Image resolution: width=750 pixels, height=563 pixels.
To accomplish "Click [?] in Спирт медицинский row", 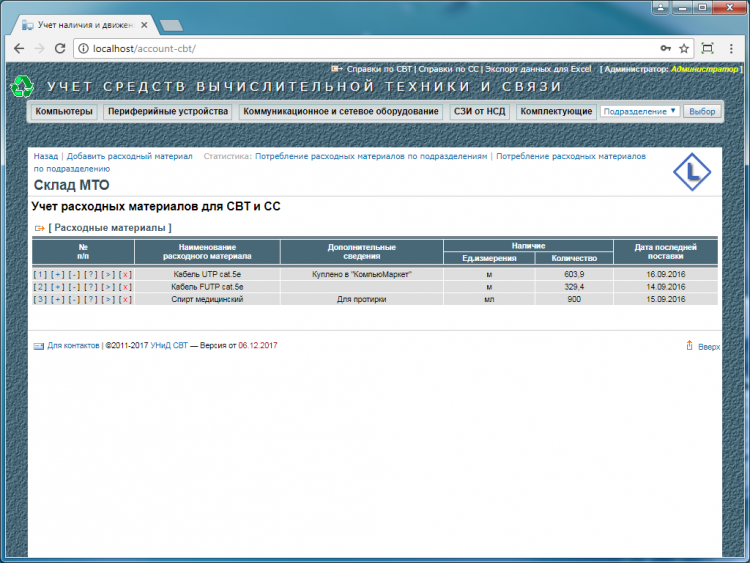I will 91,299.
